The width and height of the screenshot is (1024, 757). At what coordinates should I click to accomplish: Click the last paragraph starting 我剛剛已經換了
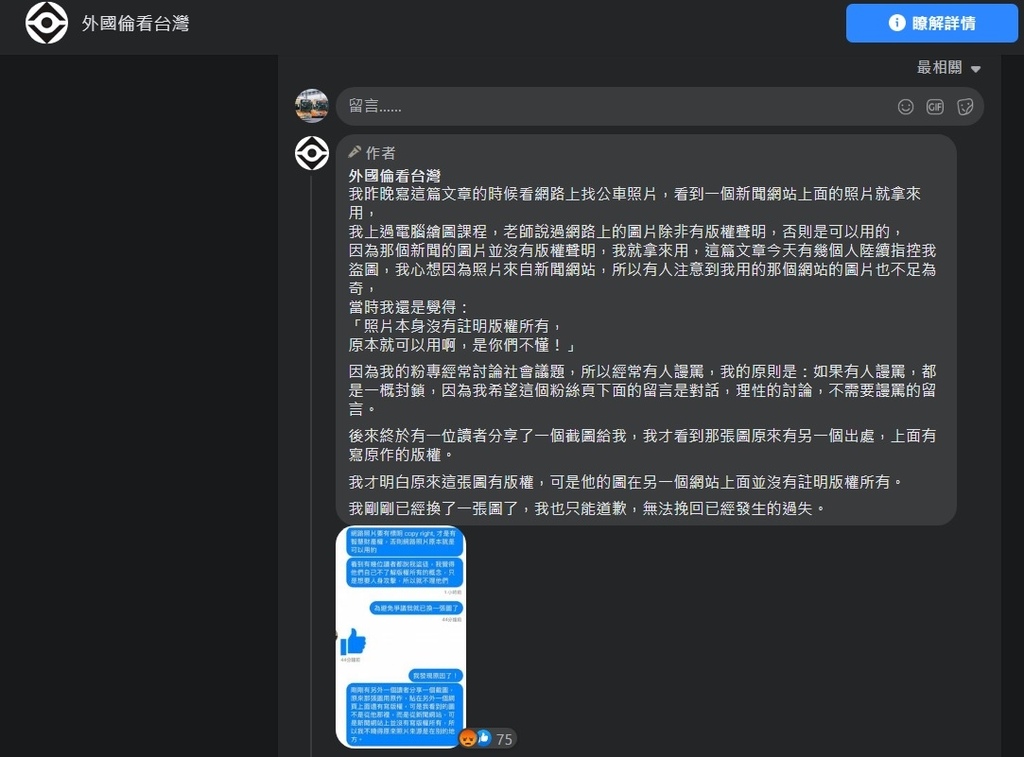(587, 509)
